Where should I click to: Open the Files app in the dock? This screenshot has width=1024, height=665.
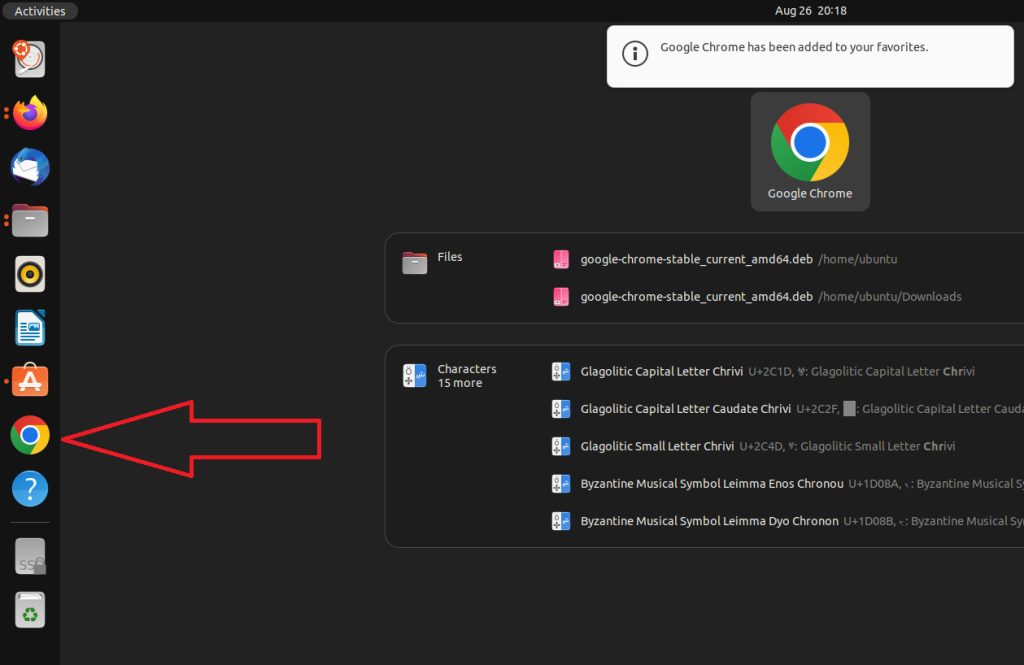[29, 220]
